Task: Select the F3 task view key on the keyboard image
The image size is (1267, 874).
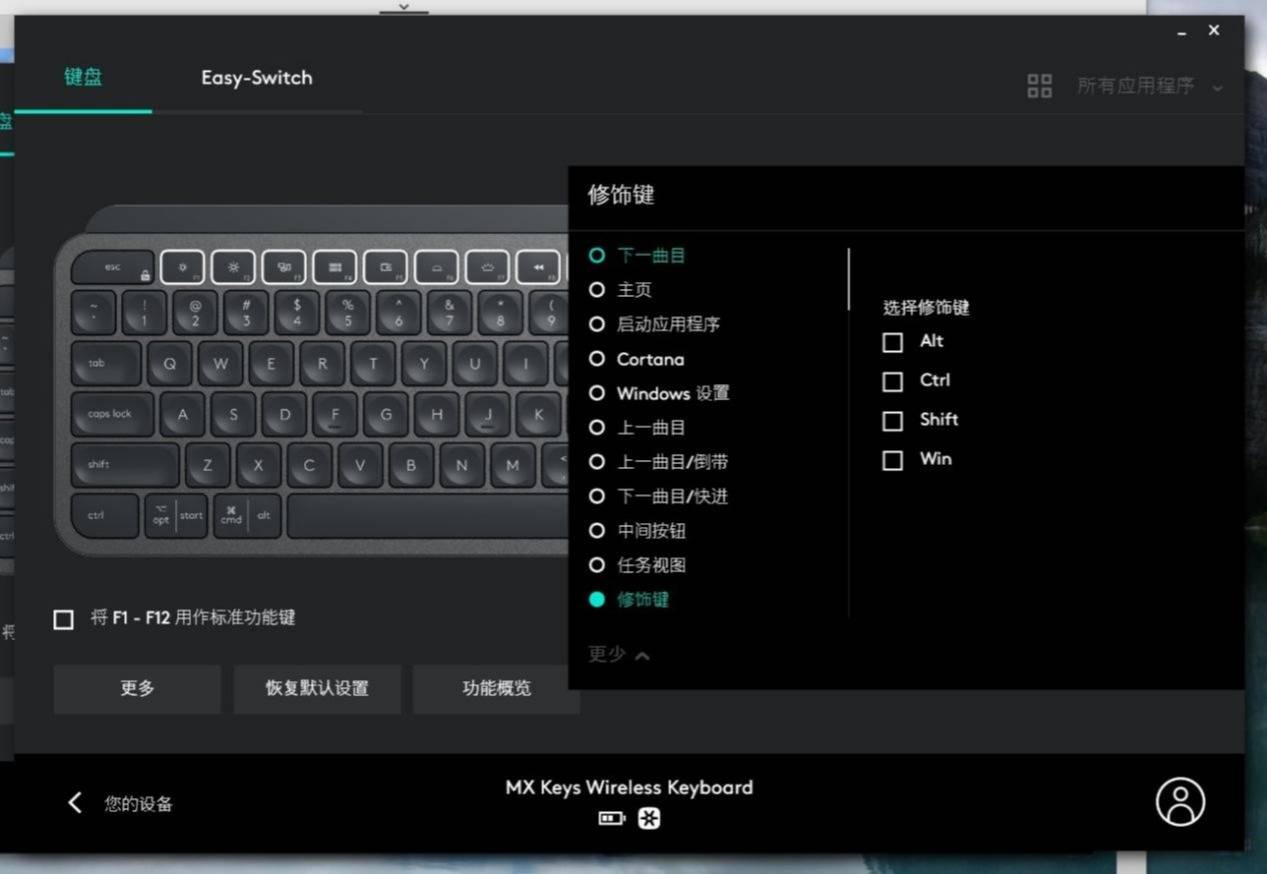Action: tap(284, 267)
